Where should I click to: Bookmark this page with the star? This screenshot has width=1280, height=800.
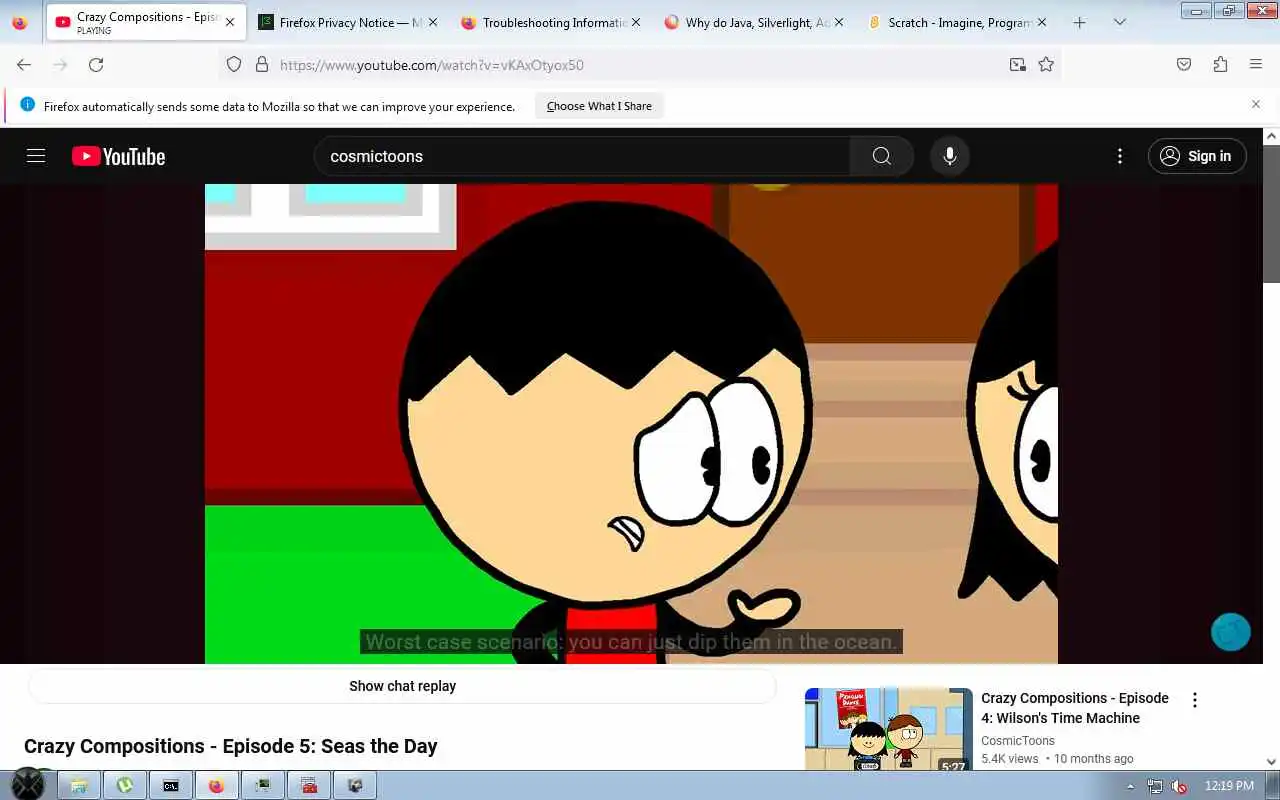(x=1046, y=65)
